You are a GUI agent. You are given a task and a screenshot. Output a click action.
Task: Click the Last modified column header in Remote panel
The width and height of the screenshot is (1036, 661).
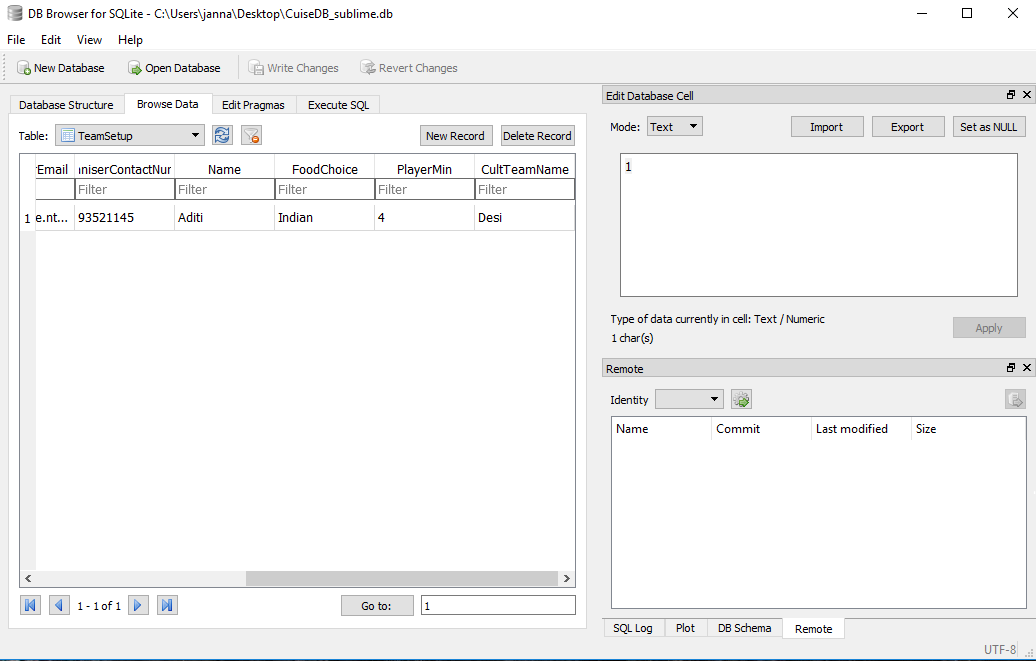pos(861,428)
